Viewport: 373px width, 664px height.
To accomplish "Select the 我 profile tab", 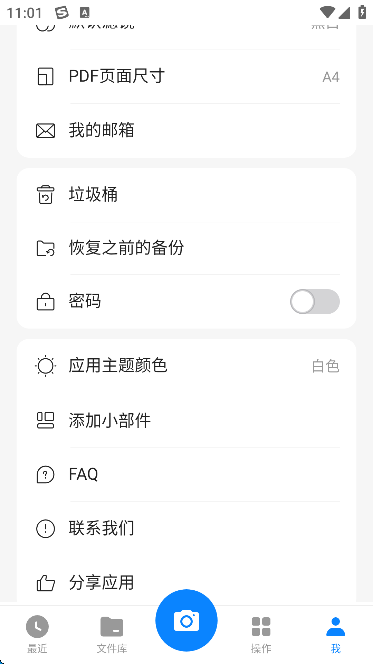I will [335, 634].
